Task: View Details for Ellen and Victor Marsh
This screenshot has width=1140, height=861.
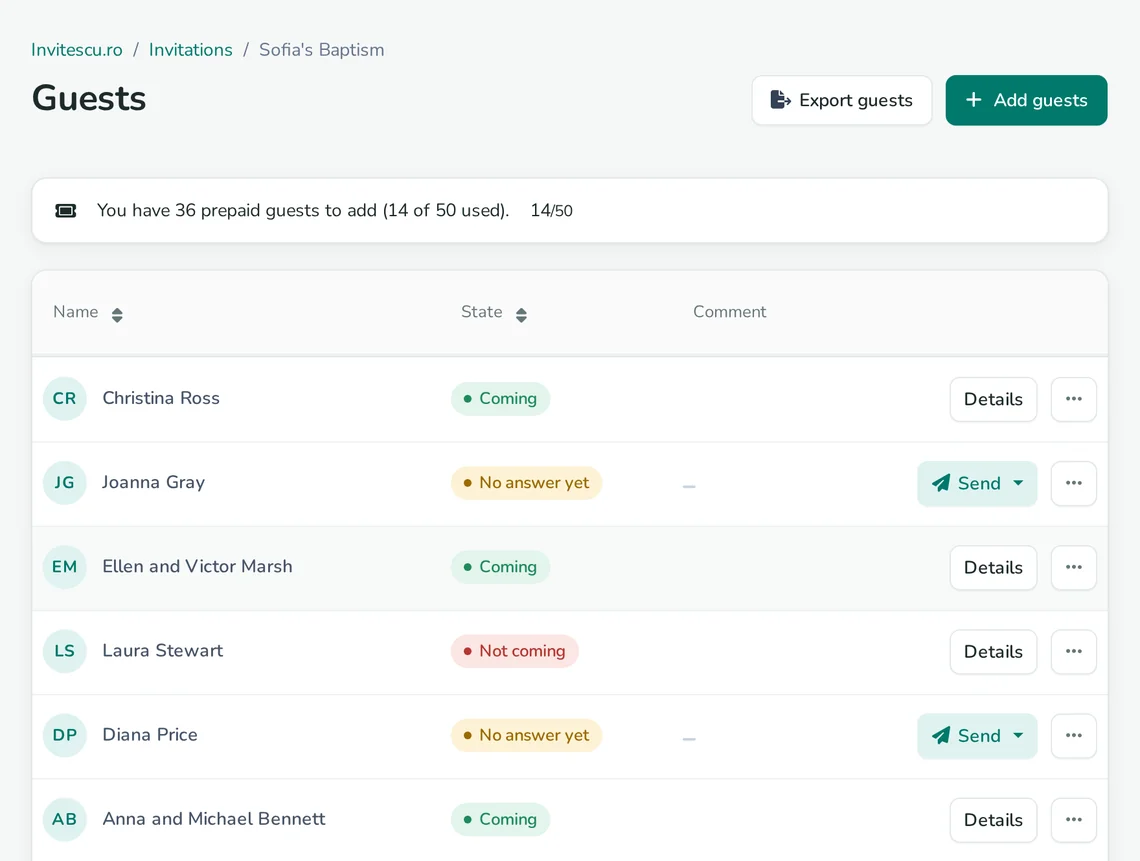Action: pos(993,568)
